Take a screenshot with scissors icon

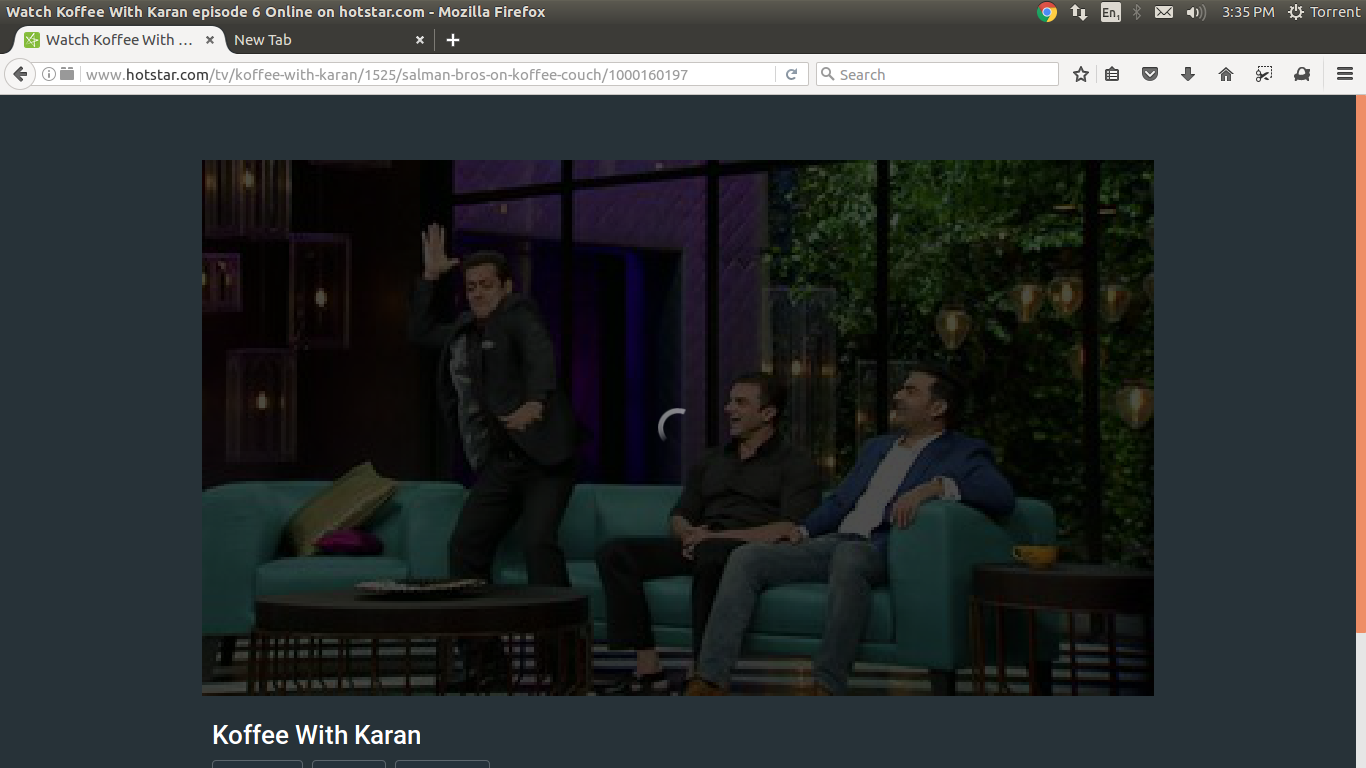coord(1264,74)
